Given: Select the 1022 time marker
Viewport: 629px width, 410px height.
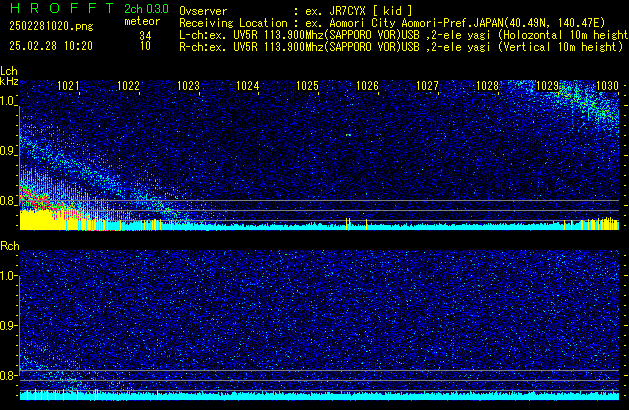Looking at the screenshot, I should point(128,86).
